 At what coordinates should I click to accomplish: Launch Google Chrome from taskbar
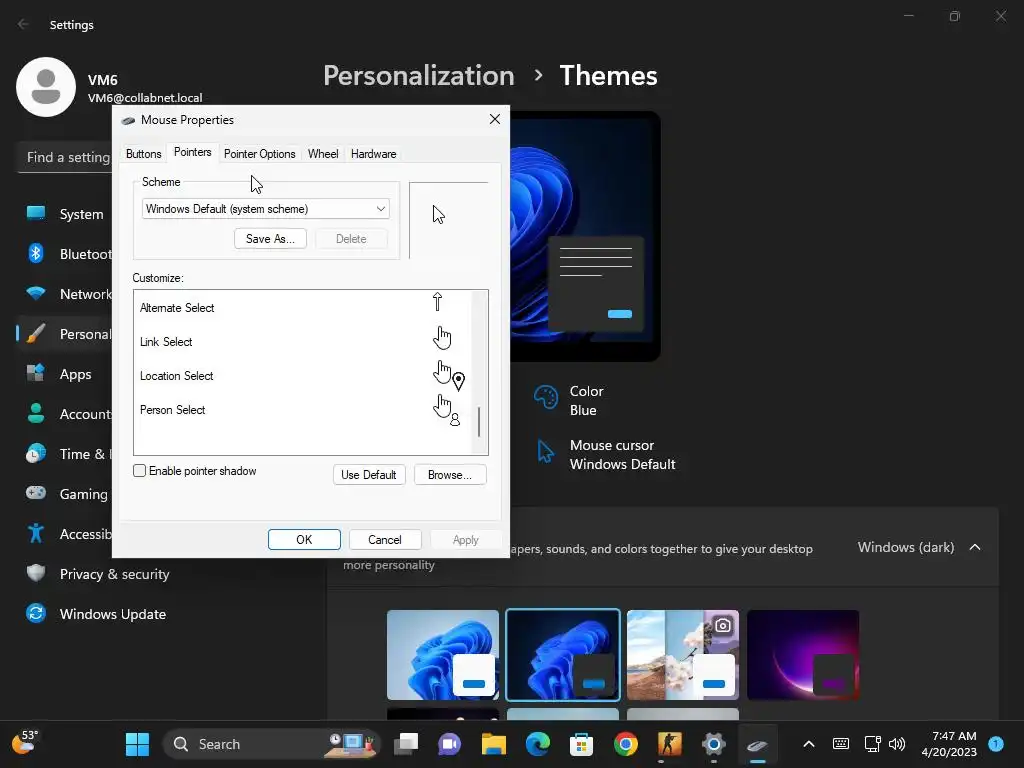pos(626,744)
